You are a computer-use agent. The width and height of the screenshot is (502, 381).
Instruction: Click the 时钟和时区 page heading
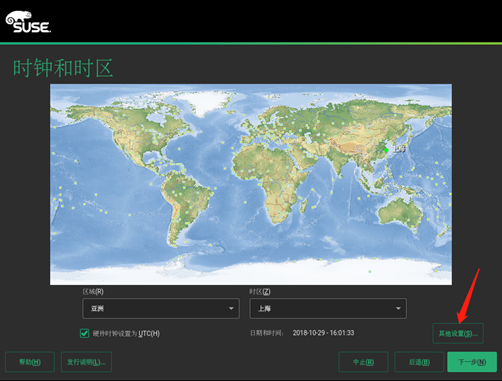coord(63,68)
